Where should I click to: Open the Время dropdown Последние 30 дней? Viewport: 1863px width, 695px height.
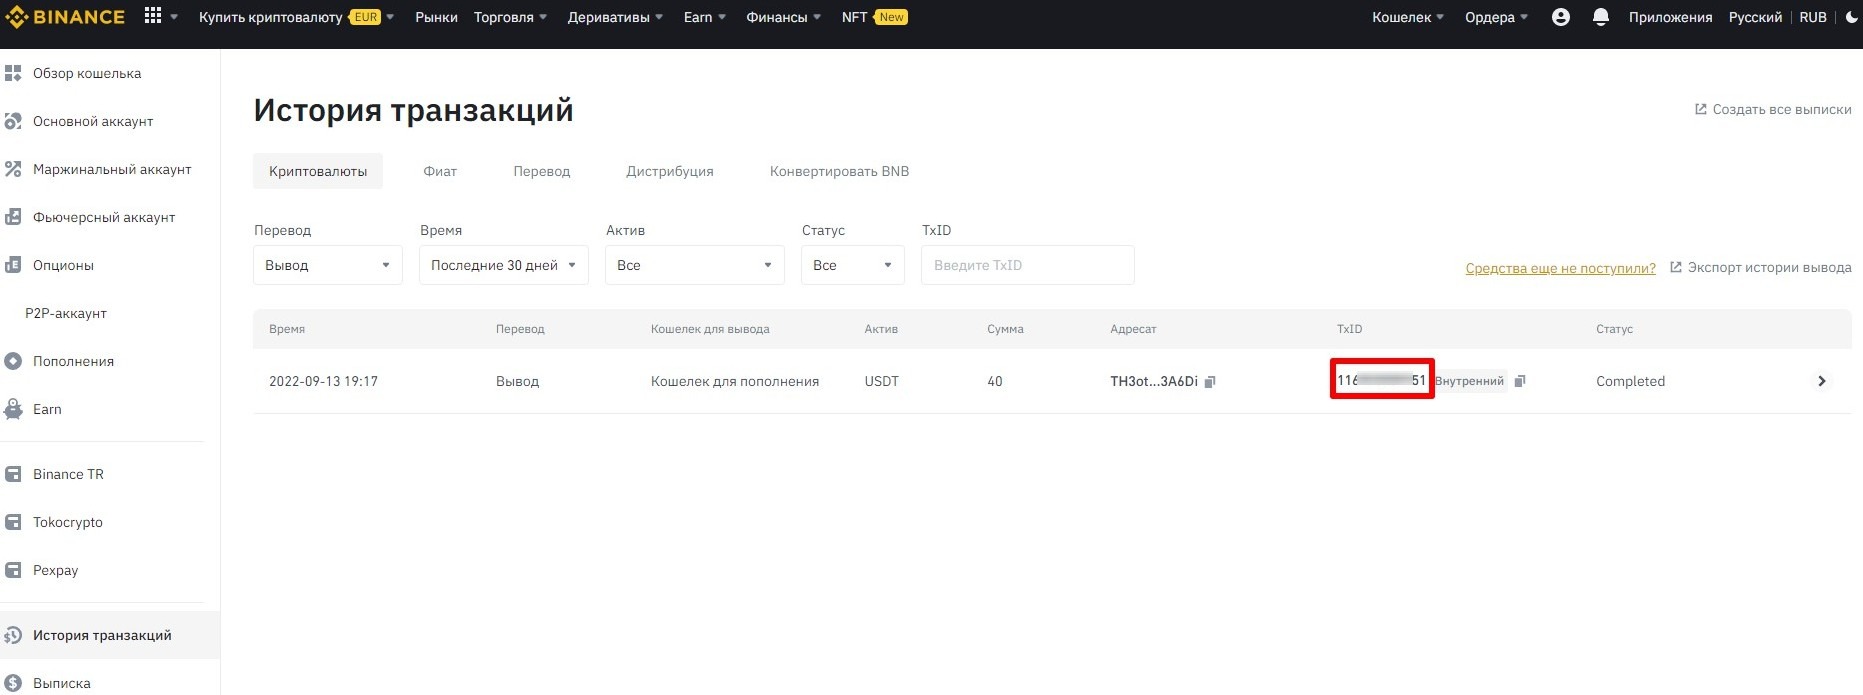503,265
